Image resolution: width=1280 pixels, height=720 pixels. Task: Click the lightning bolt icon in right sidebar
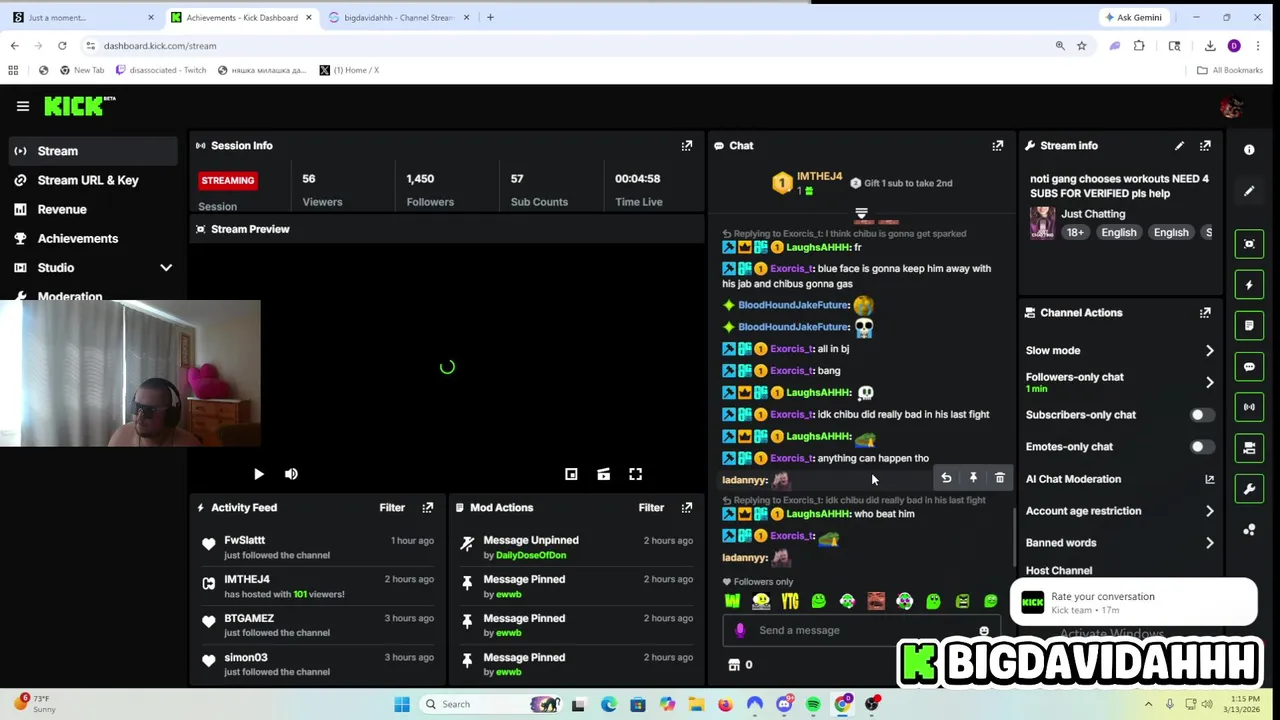(1249, 285)
